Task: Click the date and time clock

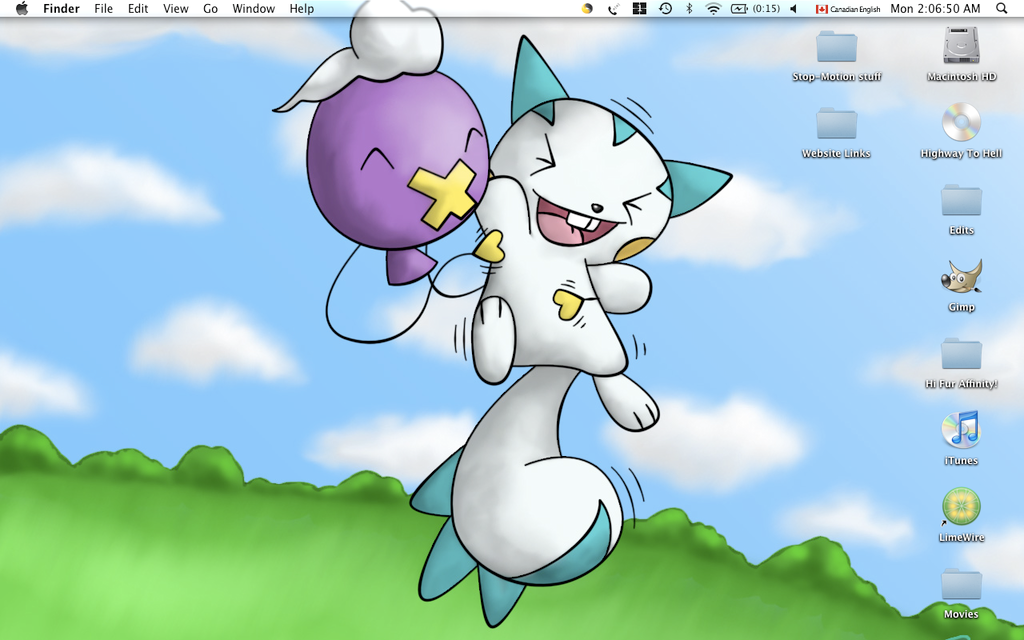Action: click(935, 9)
